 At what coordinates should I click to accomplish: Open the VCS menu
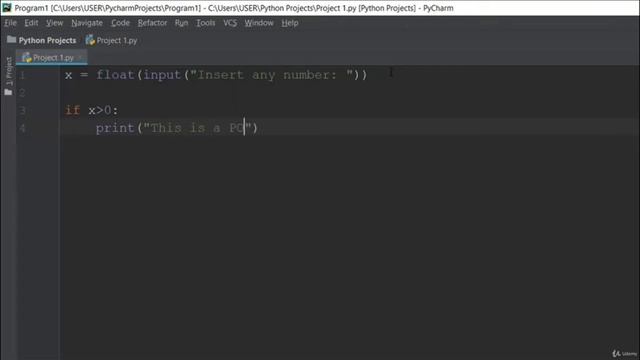tap(230, 23)
